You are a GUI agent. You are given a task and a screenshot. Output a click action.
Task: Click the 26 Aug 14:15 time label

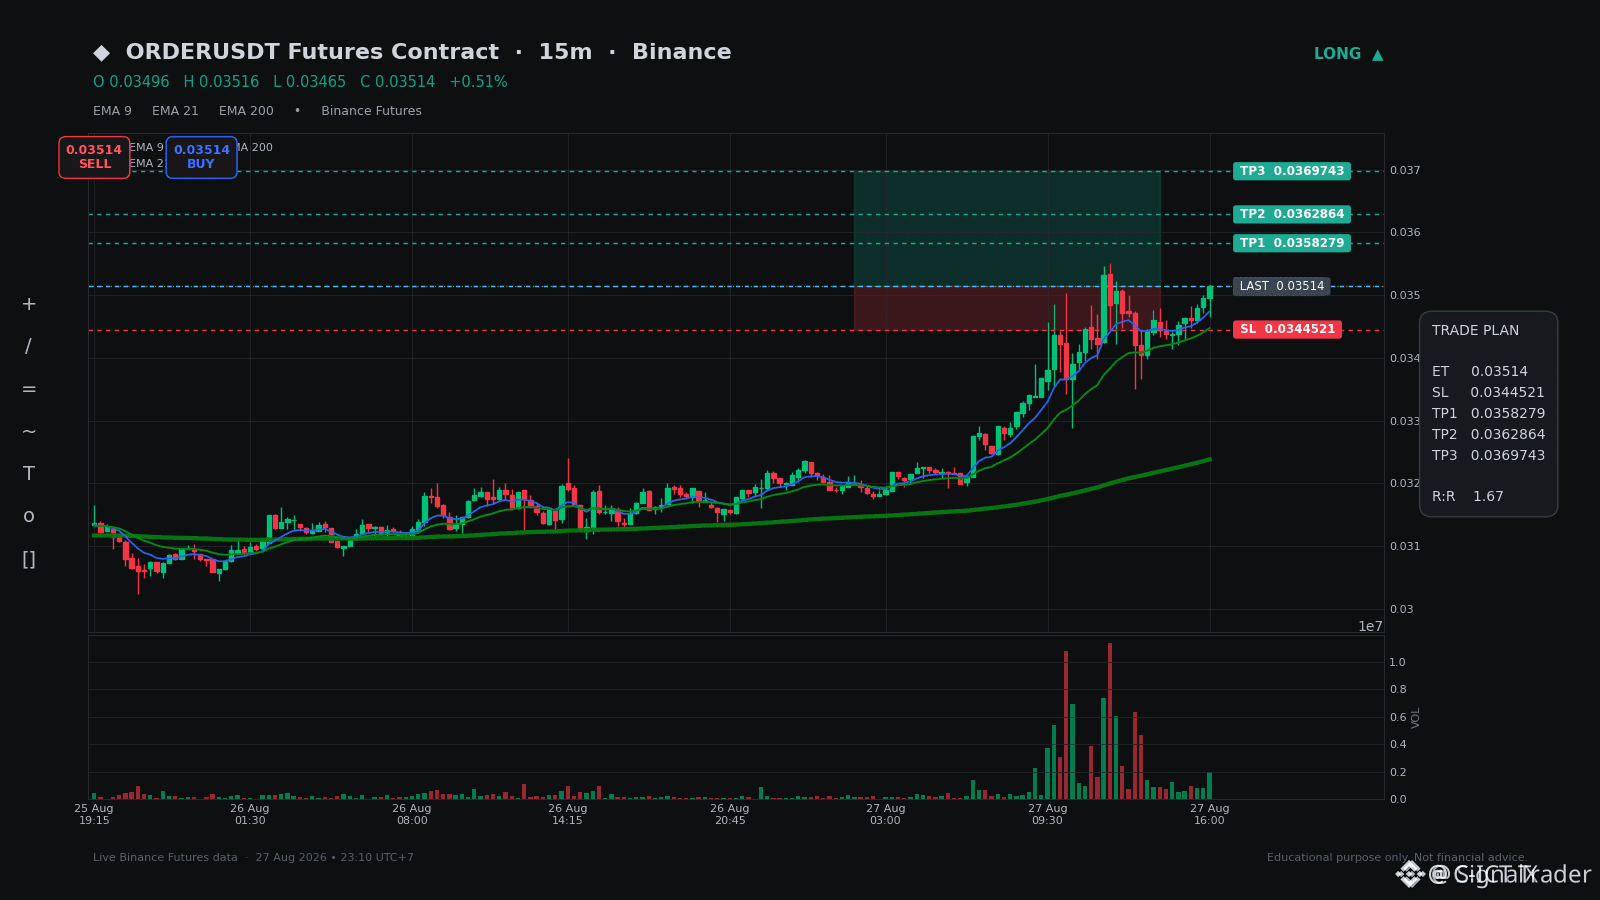click(x=568, y=815)
